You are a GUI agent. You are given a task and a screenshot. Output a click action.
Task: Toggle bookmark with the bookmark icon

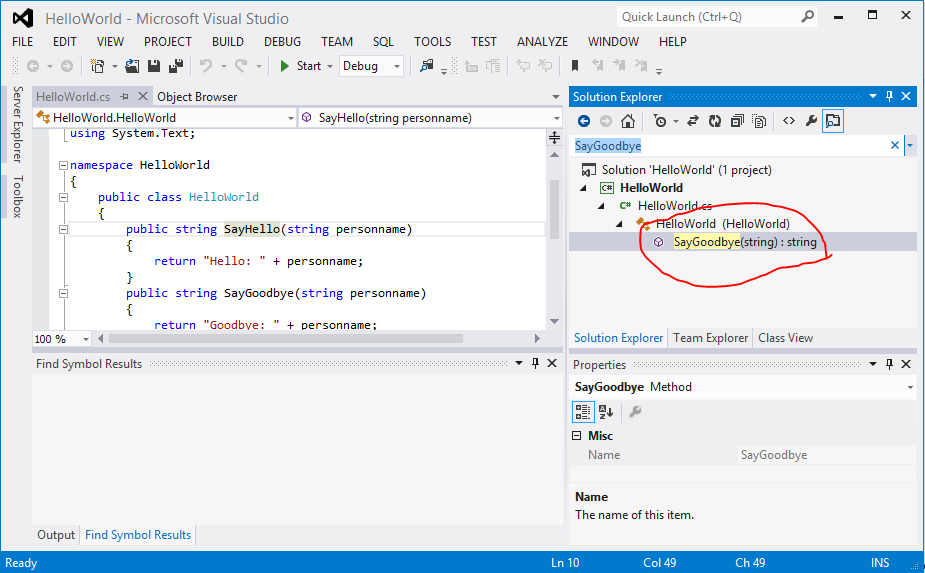[x=575, y=66]
